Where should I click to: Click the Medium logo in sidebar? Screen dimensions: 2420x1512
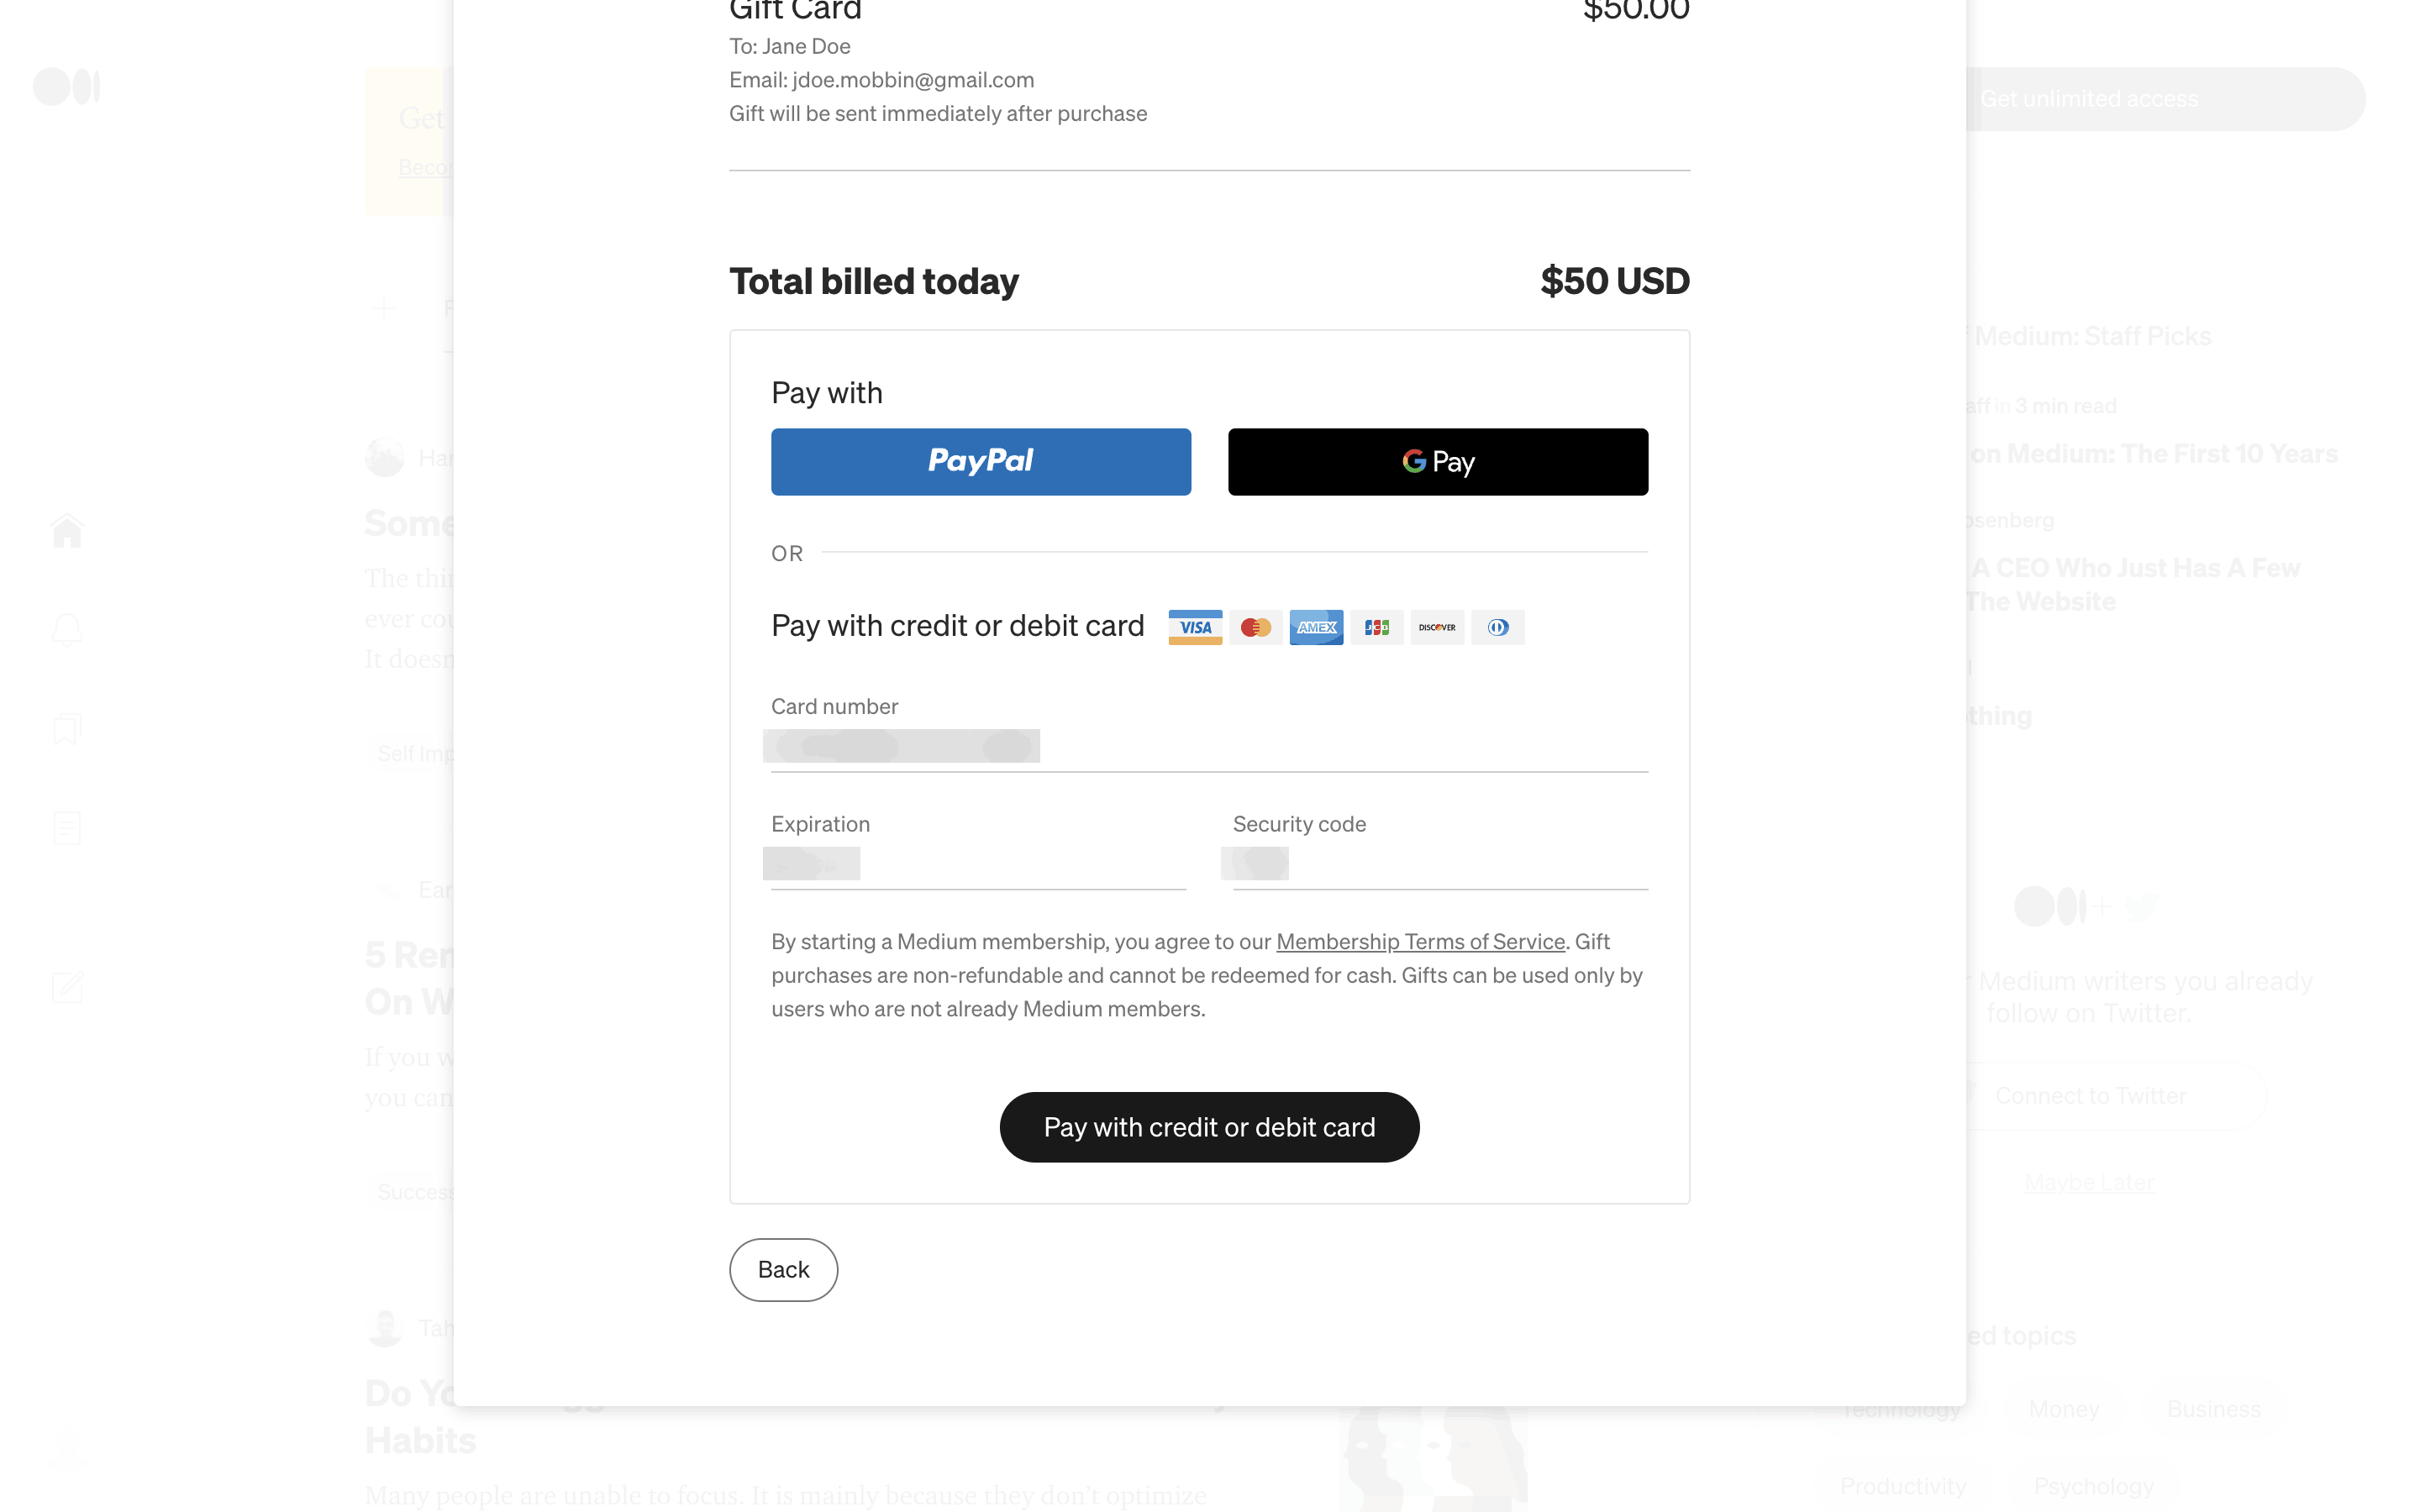click(66, 87)
